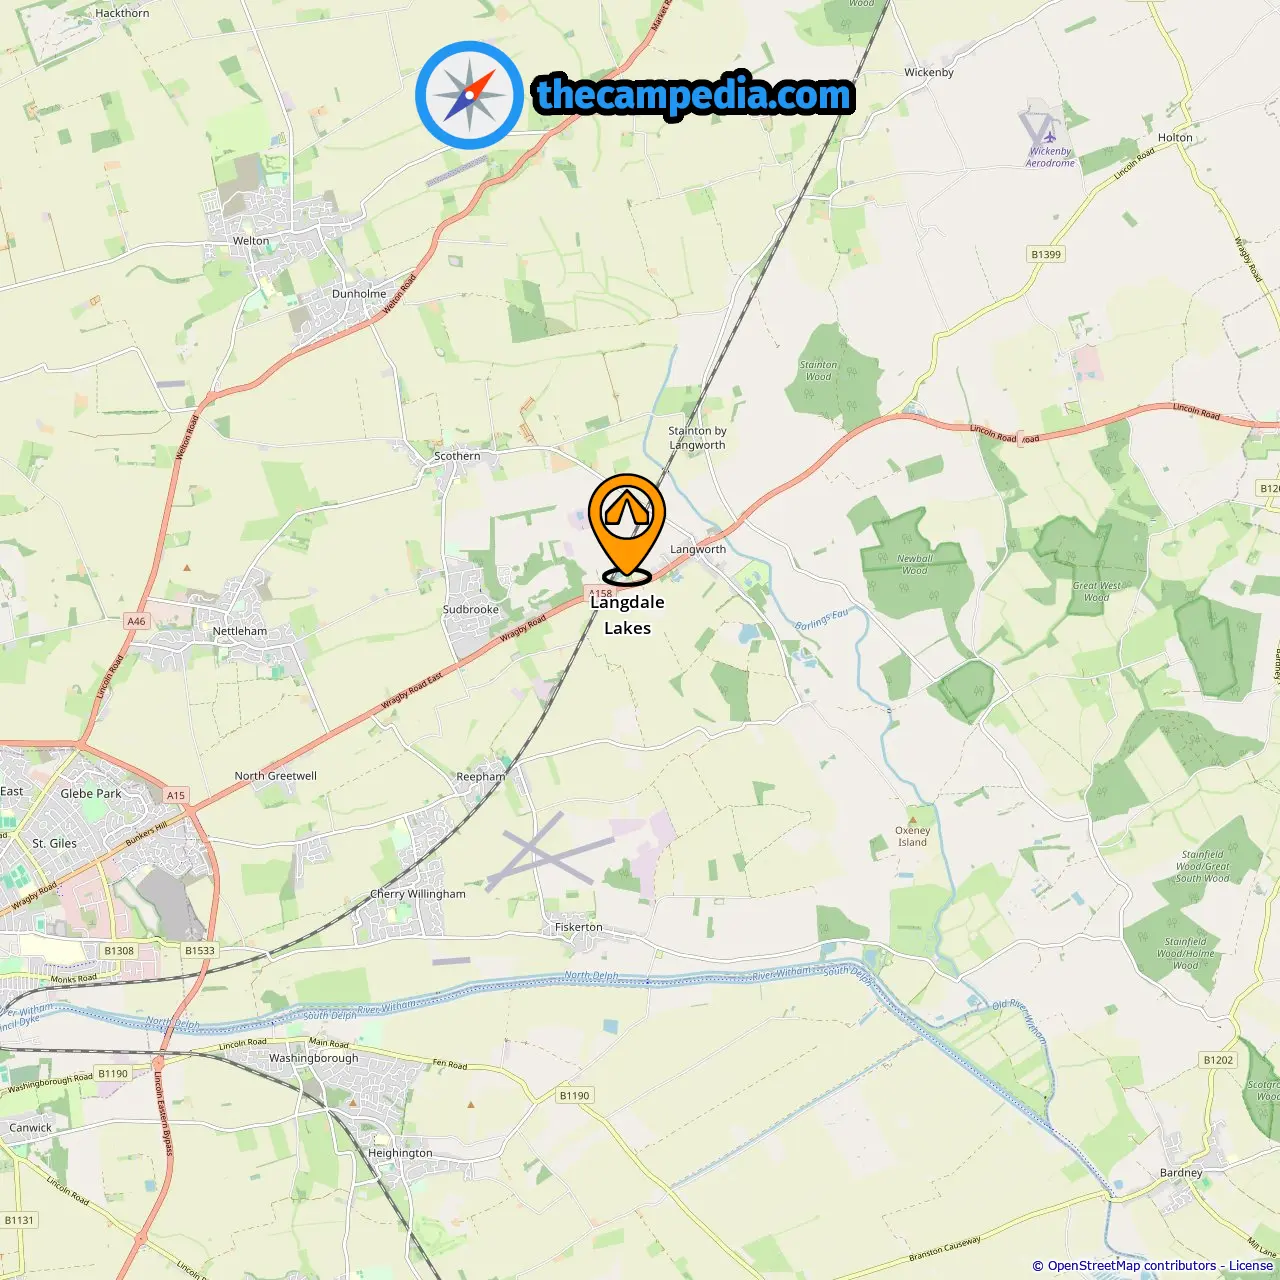
Task: Click the Oxeney Island peak marker
Action: (913, 818)
